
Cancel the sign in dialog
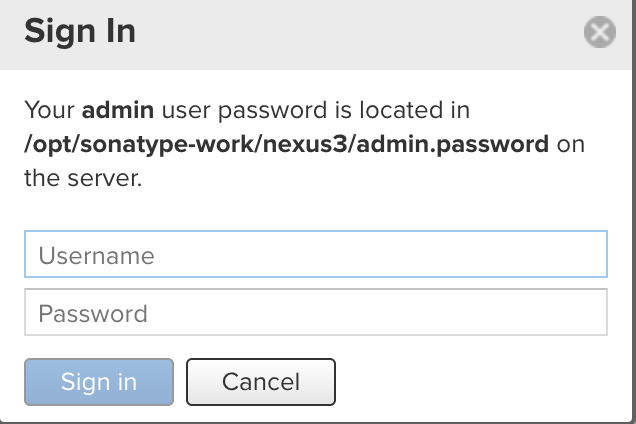[260, 381]
